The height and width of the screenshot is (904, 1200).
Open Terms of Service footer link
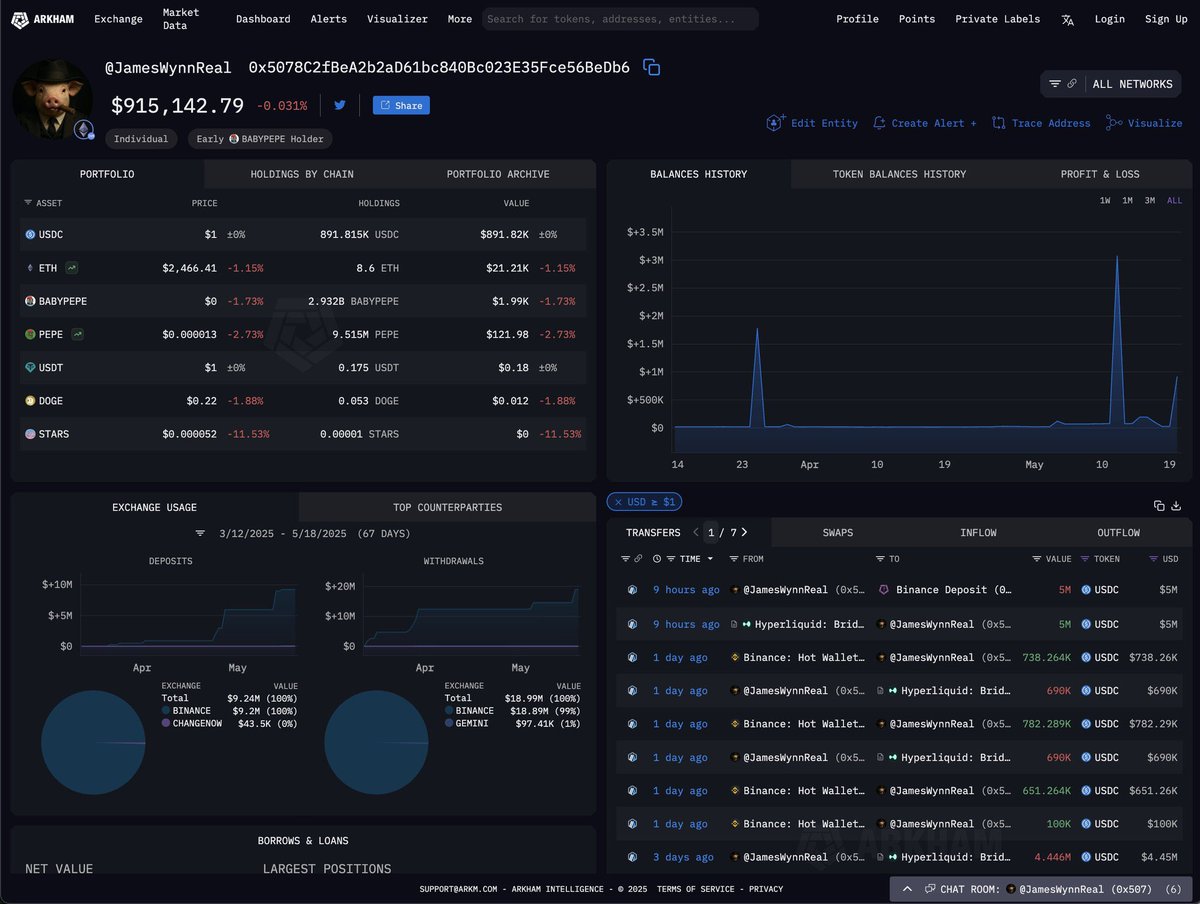pyautogui.click(x=695, y=889)
